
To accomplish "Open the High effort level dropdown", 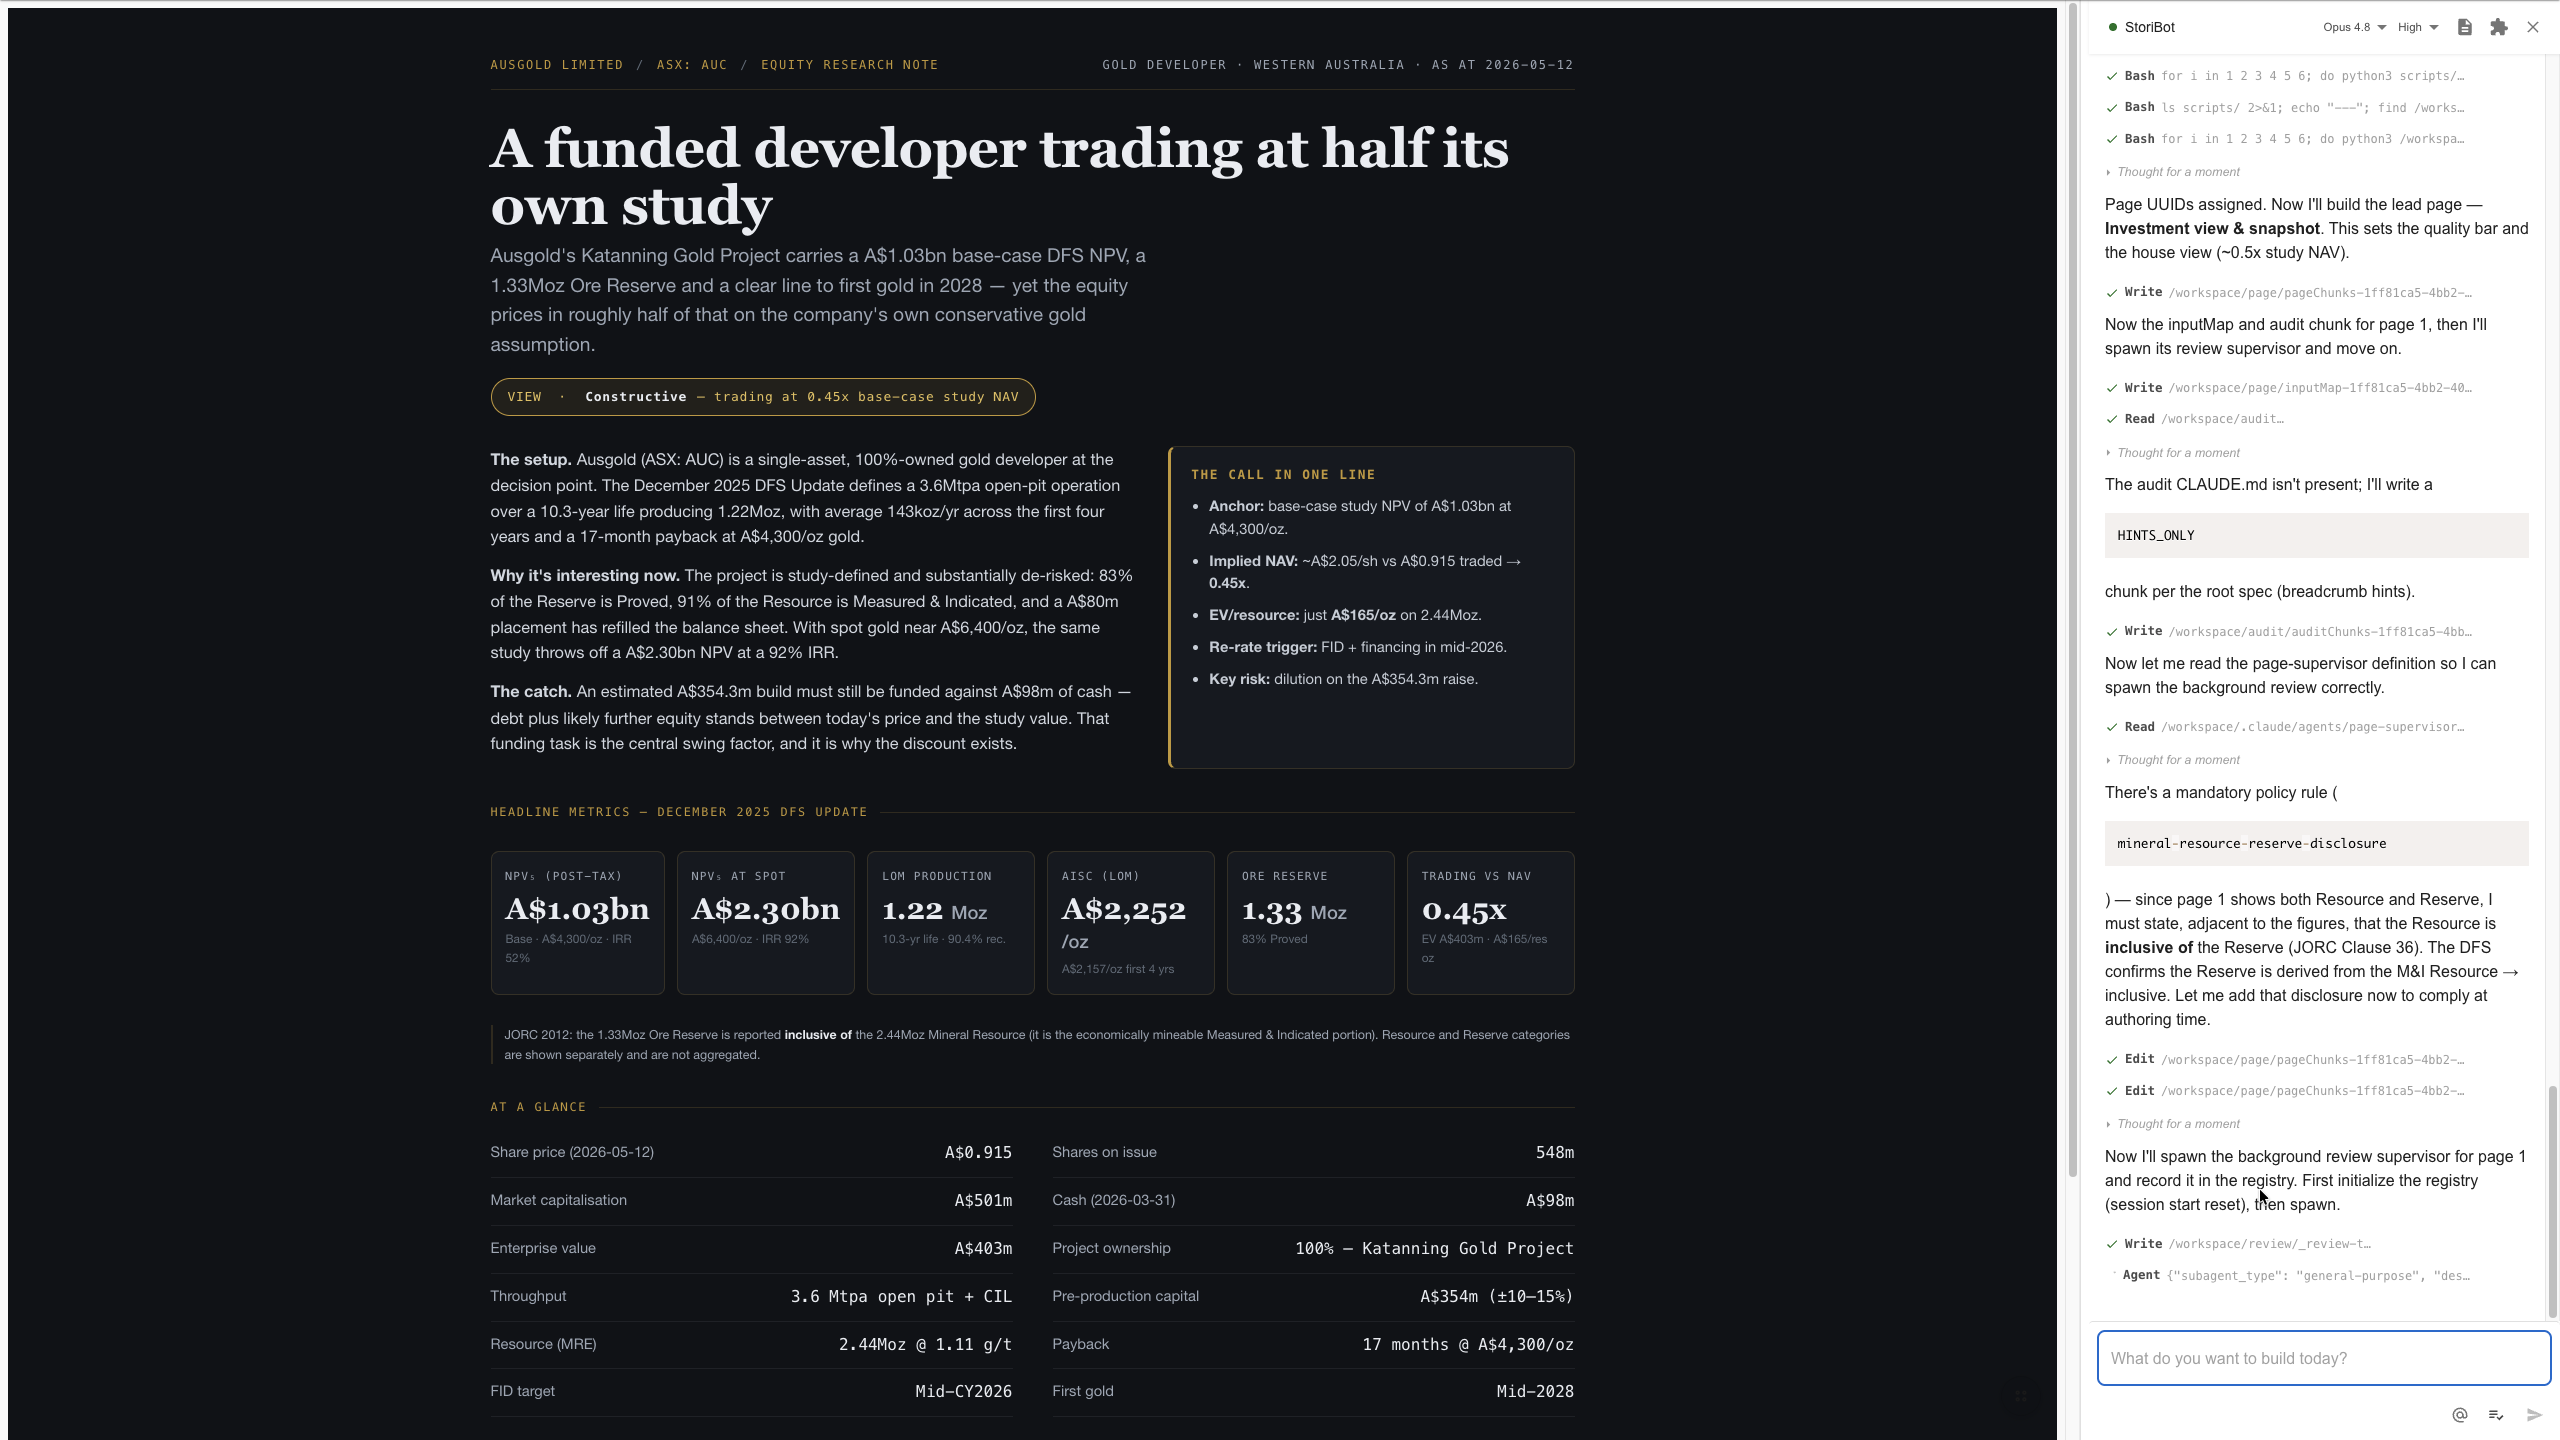I will click(x=2417, y=27).
